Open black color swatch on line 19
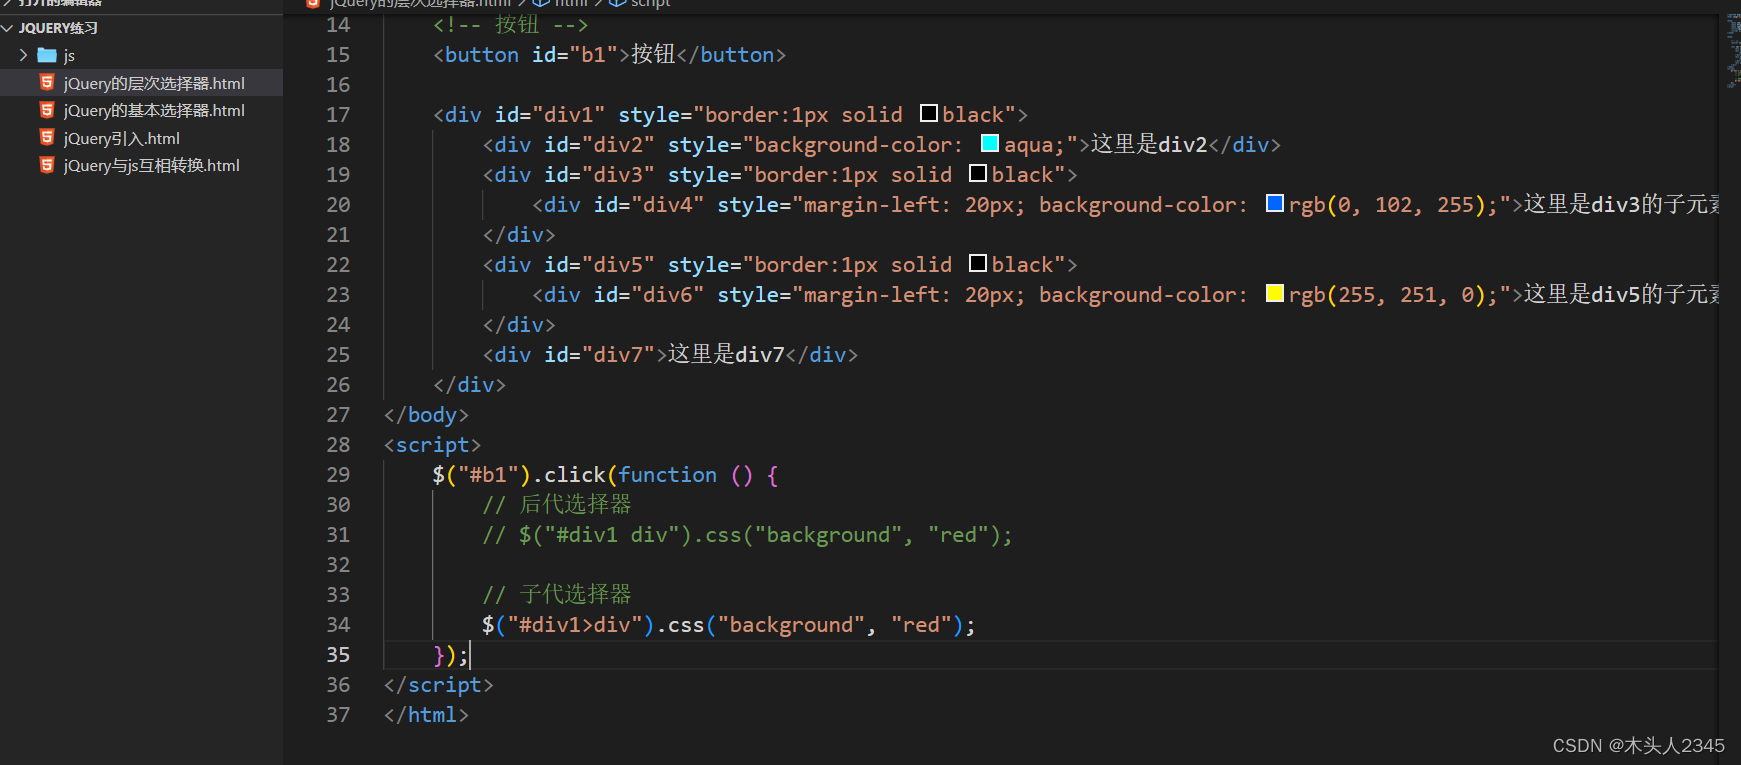The width and height of the screenshot is (1741, 765). tap(978, 173)
